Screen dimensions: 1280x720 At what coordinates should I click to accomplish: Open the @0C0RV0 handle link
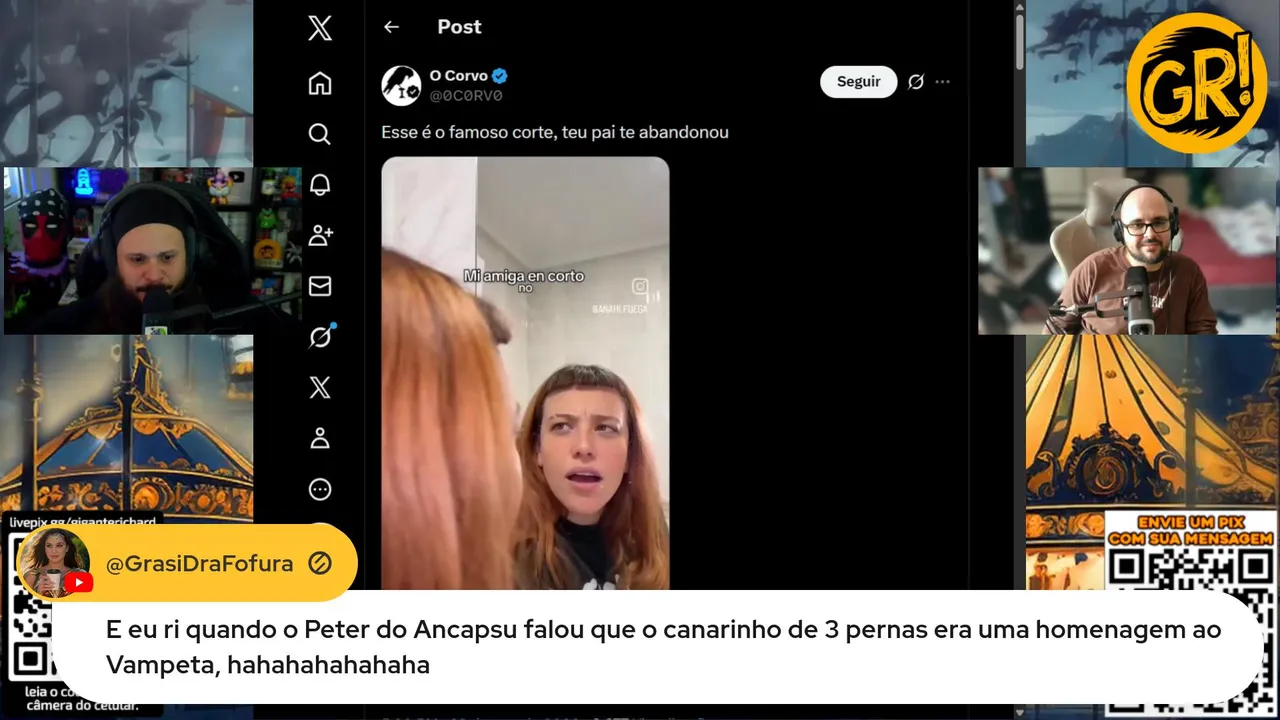tap(465, 96)
